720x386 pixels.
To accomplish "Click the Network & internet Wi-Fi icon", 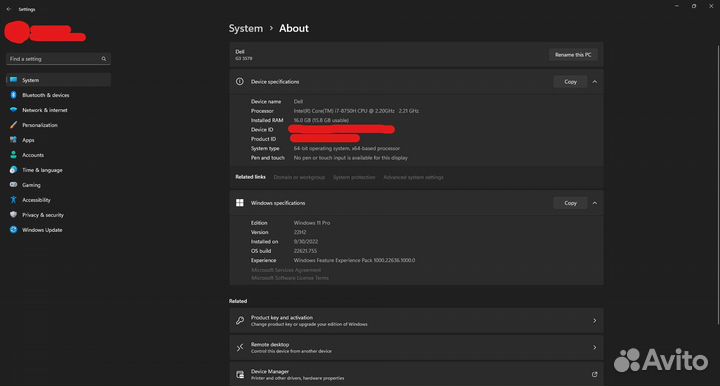I will tap(13, 110).
